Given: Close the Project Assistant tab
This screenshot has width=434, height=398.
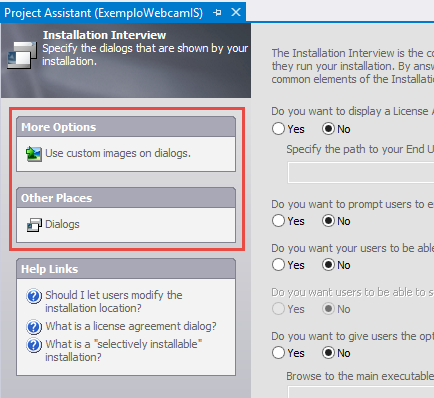Looking at the screenshot, I should tap(236, 12).
